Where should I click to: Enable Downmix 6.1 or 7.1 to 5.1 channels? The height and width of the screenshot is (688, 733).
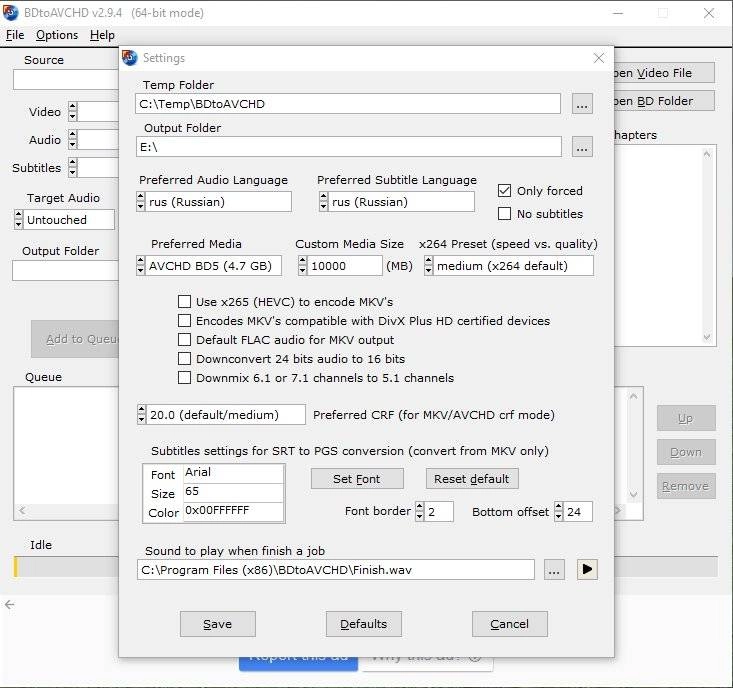(185, 378)
